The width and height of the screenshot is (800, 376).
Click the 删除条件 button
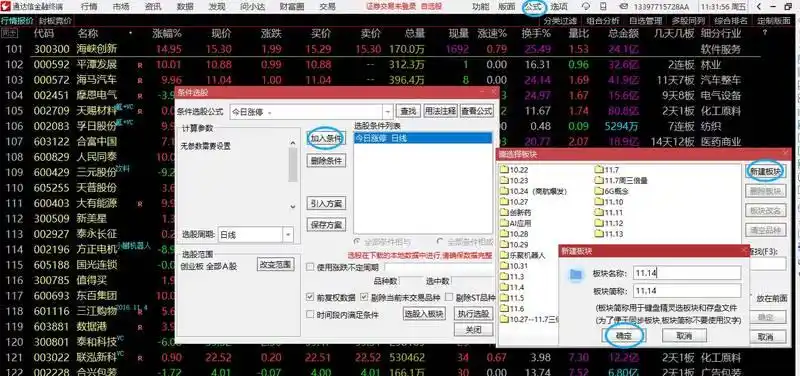(x=327, y=161)
